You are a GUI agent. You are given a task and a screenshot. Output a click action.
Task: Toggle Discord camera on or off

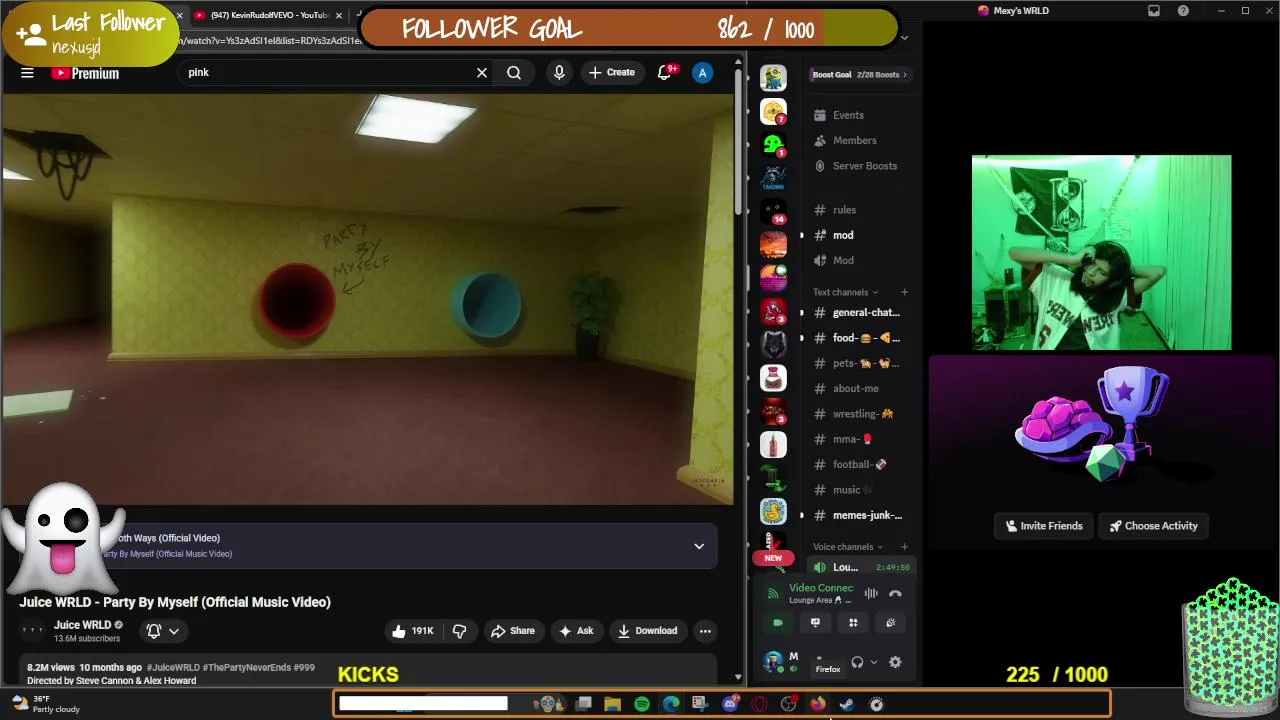coord(778,623)
